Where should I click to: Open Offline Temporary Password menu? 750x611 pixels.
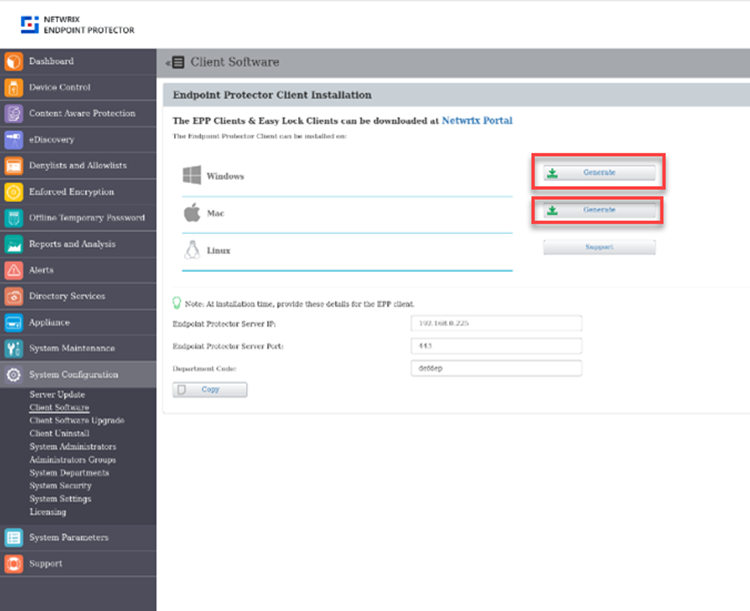86,218
